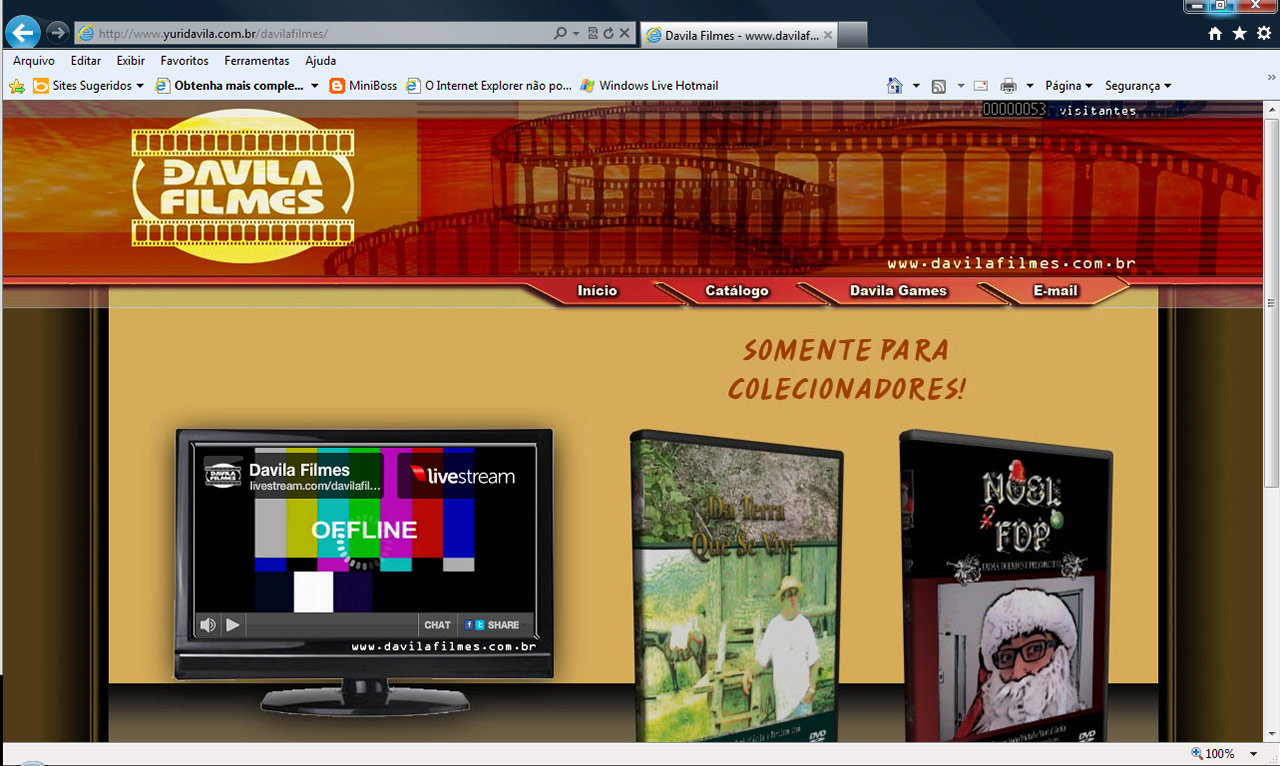This screenshot has height=766, width=1280.
Task: Open the Ajuda menu
Action: click(x=321, y=61)
